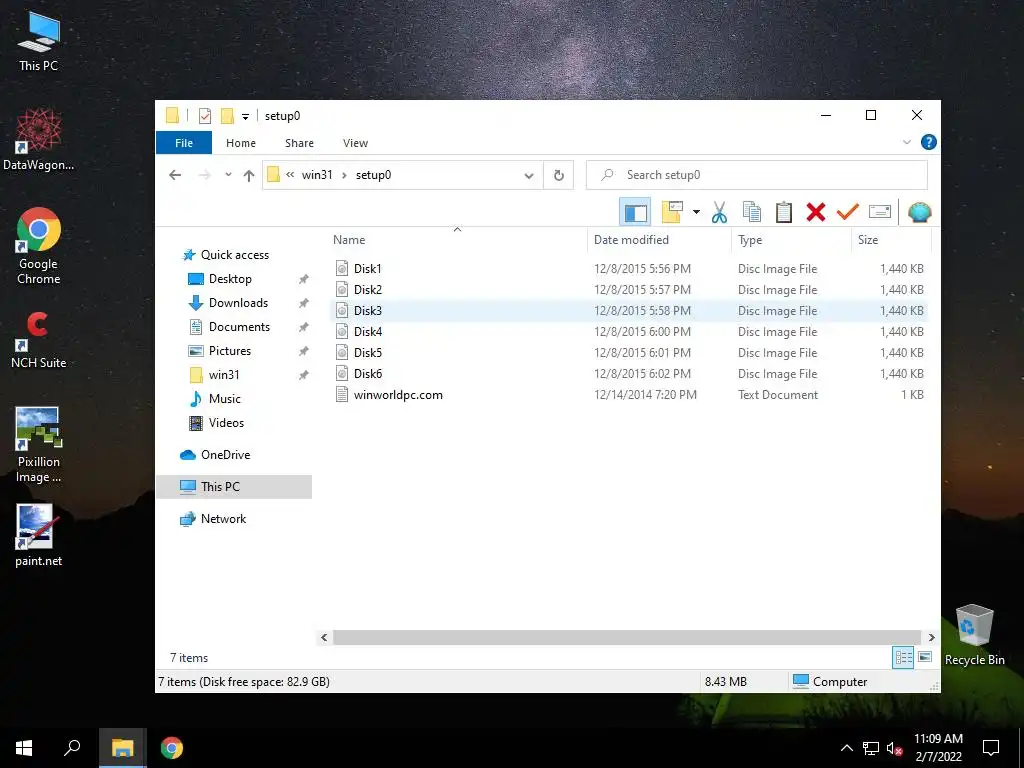Click win31 in the address path

pos(317,175)
